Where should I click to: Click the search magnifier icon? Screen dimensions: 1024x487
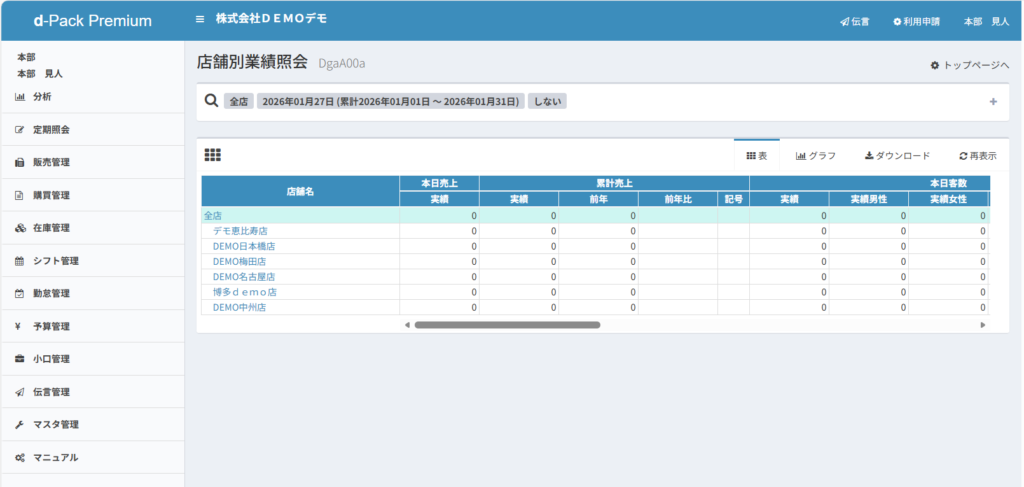tap(211, 100)
